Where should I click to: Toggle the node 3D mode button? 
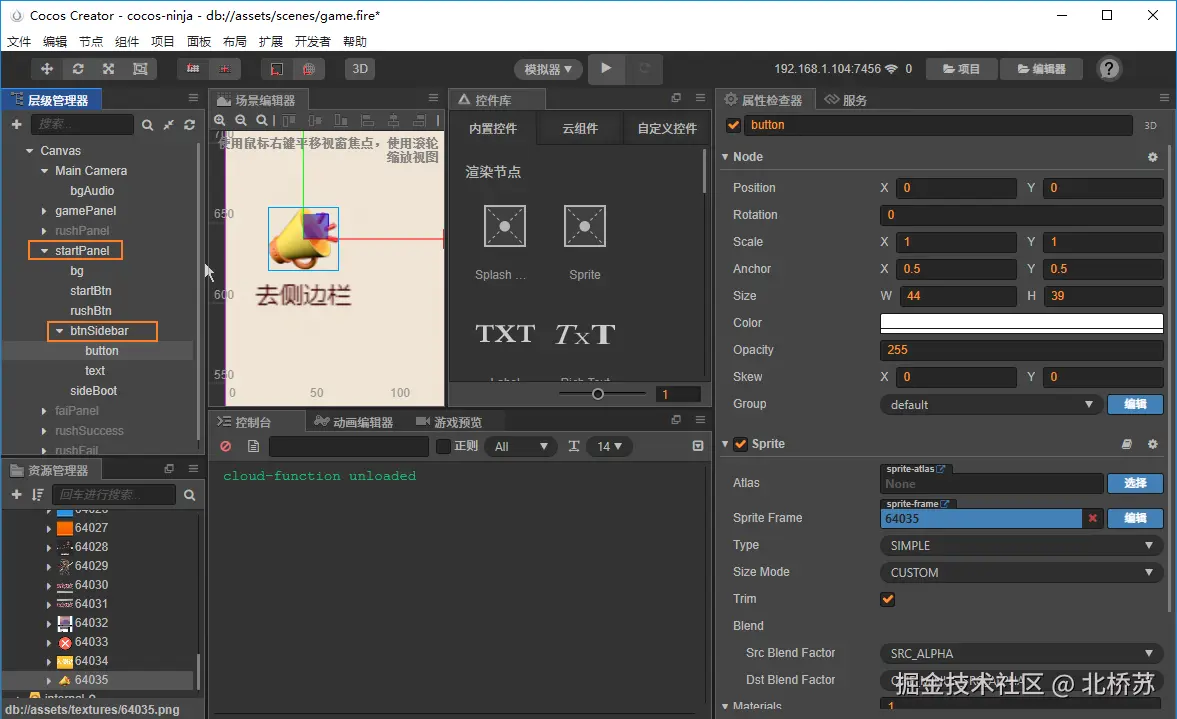(x=1150, y=126)
